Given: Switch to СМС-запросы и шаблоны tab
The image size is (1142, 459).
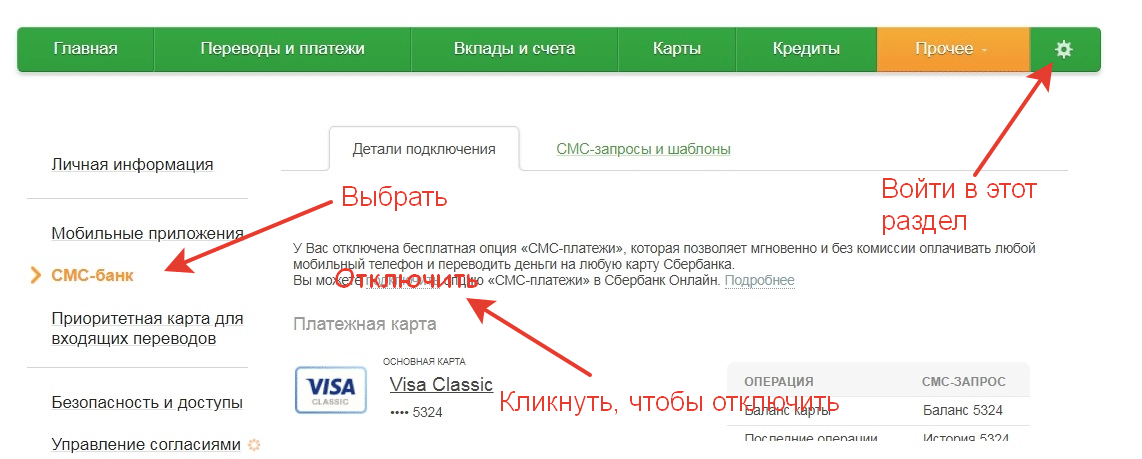Looking at the screenshot, I should click(x=643, y=149).
